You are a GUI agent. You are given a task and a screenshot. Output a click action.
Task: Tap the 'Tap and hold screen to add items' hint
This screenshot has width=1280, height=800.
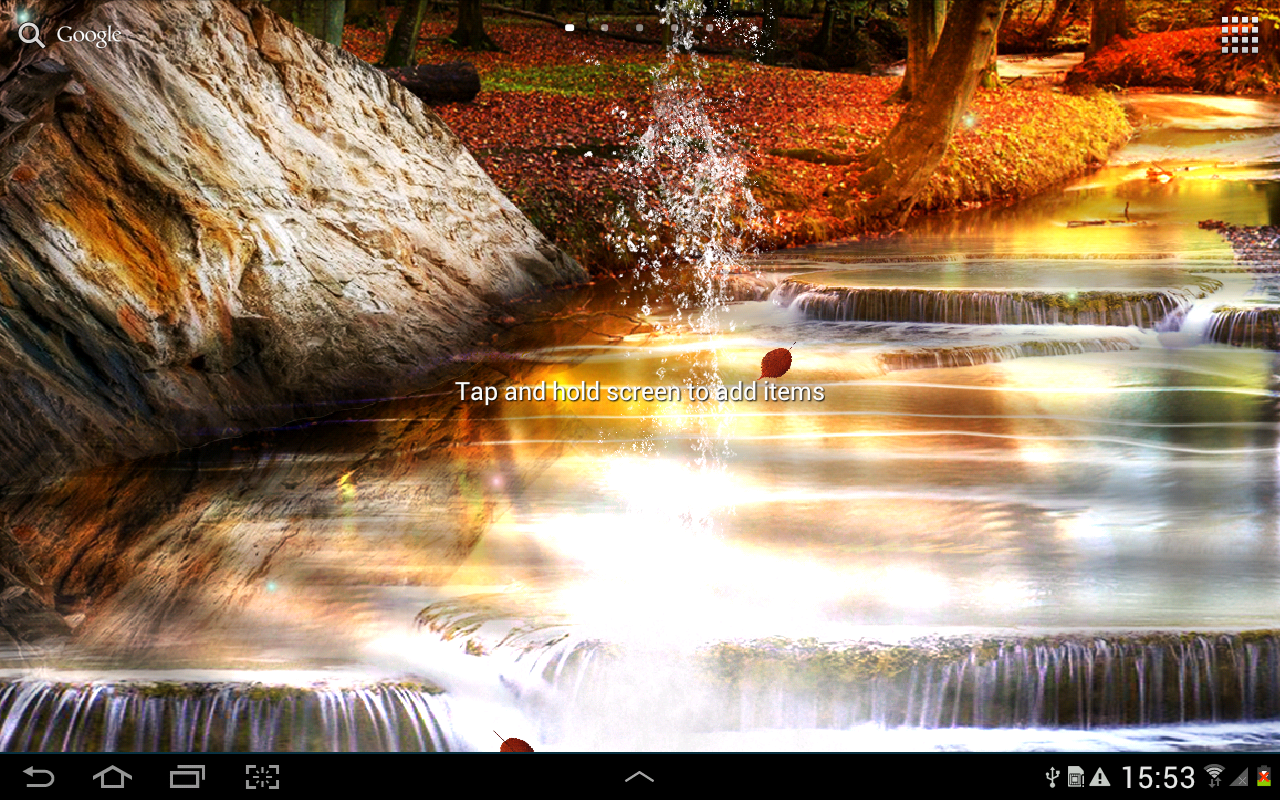(x=640, y=392)
